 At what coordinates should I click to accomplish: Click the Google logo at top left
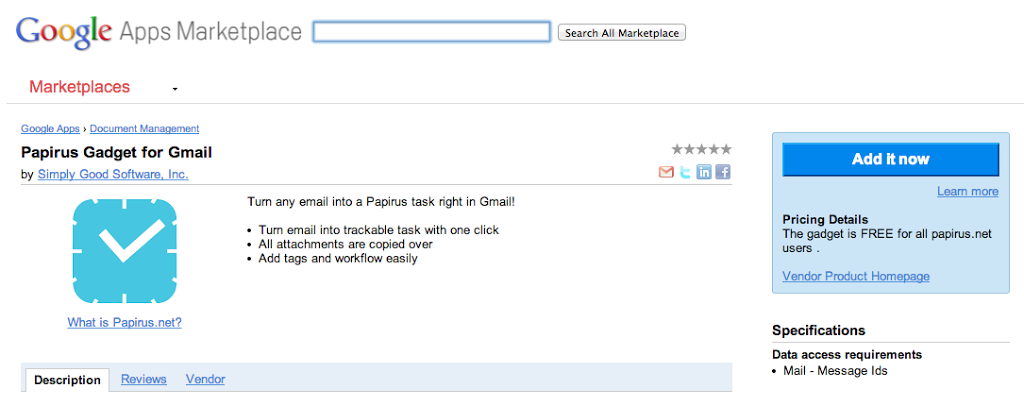64,31
